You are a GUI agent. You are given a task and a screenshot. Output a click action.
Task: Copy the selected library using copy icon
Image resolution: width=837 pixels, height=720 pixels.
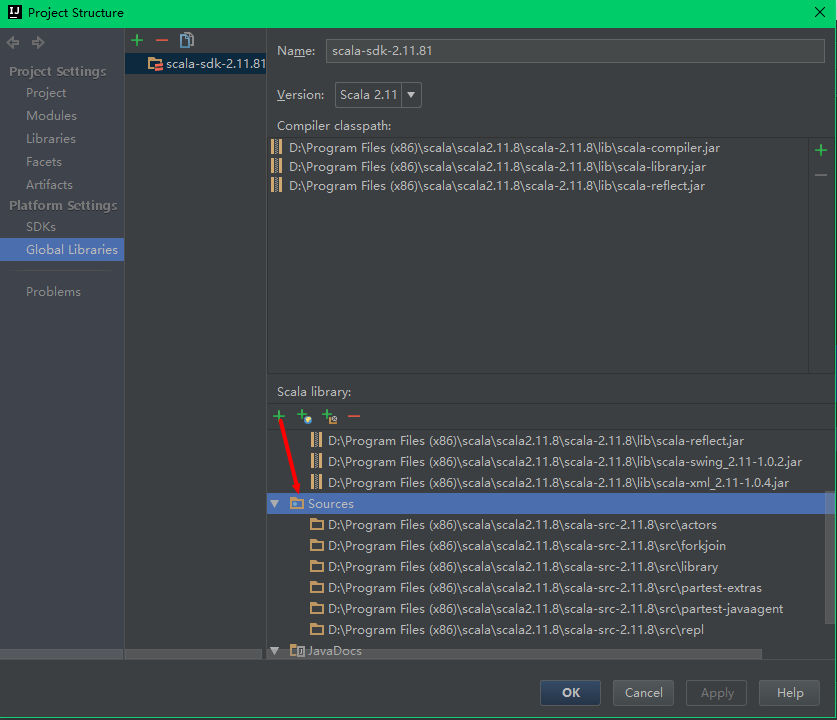click(x=187, y=40)
